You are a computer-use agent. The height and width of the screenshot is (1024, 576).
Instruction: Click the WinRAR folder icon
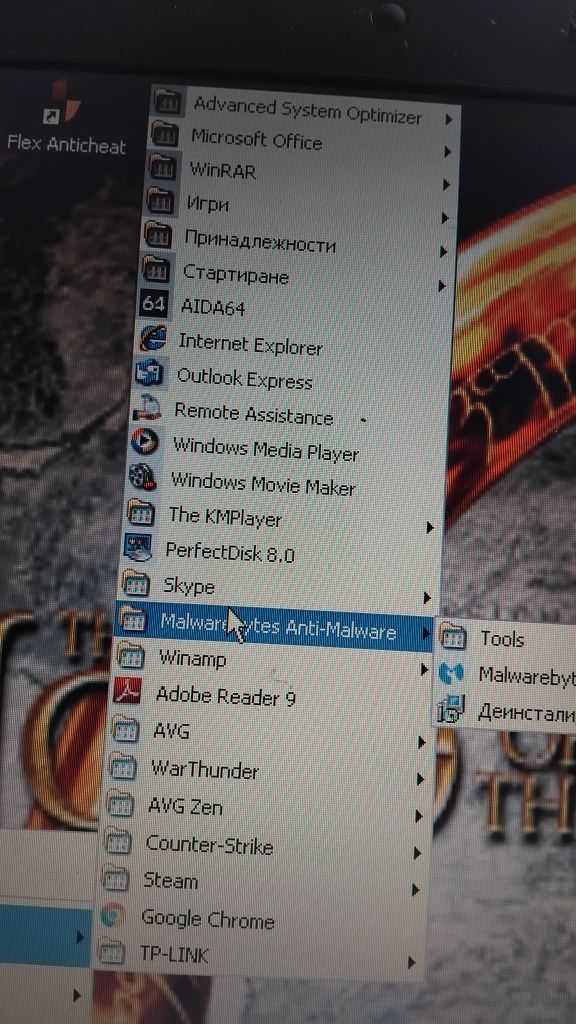click(x=163, y=168)
